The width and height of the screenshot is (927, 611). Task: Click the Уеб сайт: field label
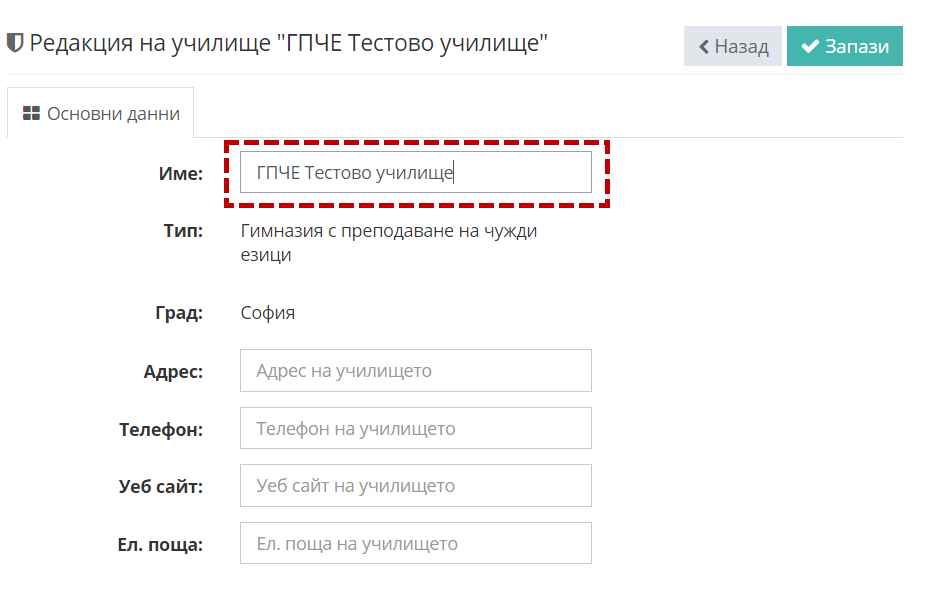(161, 487)
